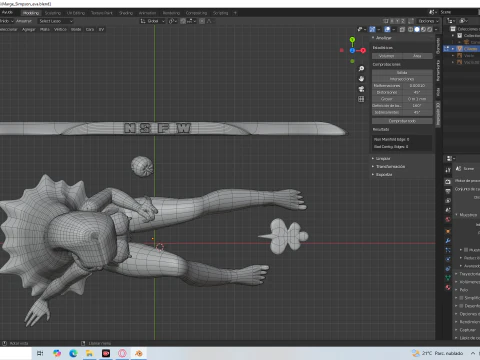Image resolution: width=480 pixels, height=360 pixels.
Task: Toggle X-ray display mode
Action: [402, 29]
